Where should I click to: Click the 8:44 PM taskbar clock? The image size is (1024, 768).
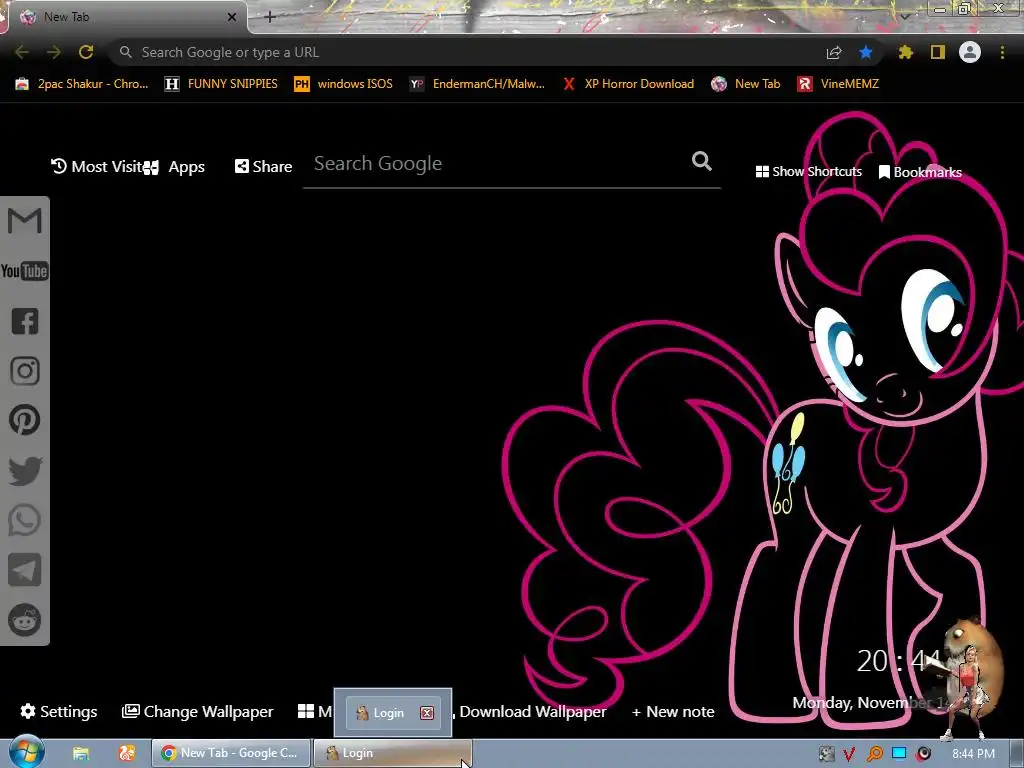click(973, 754)
